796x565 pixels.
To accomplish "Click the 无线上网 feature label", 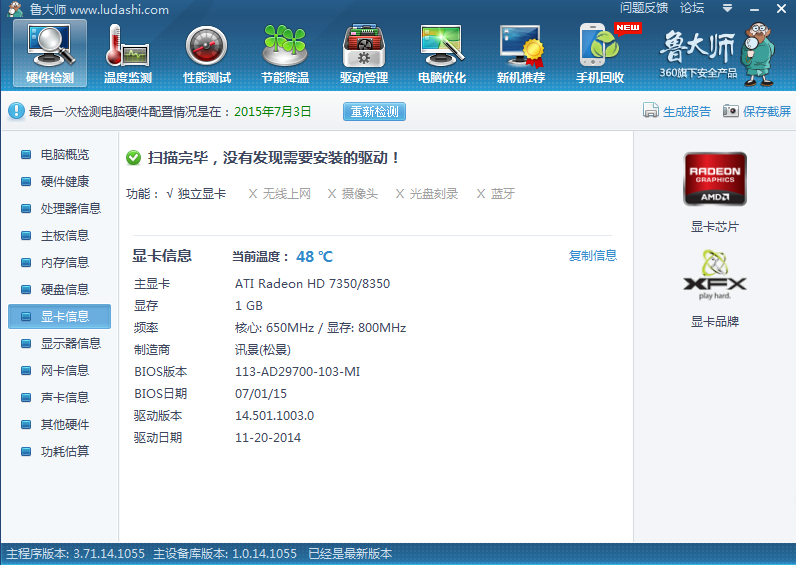I will coord(286,193).
